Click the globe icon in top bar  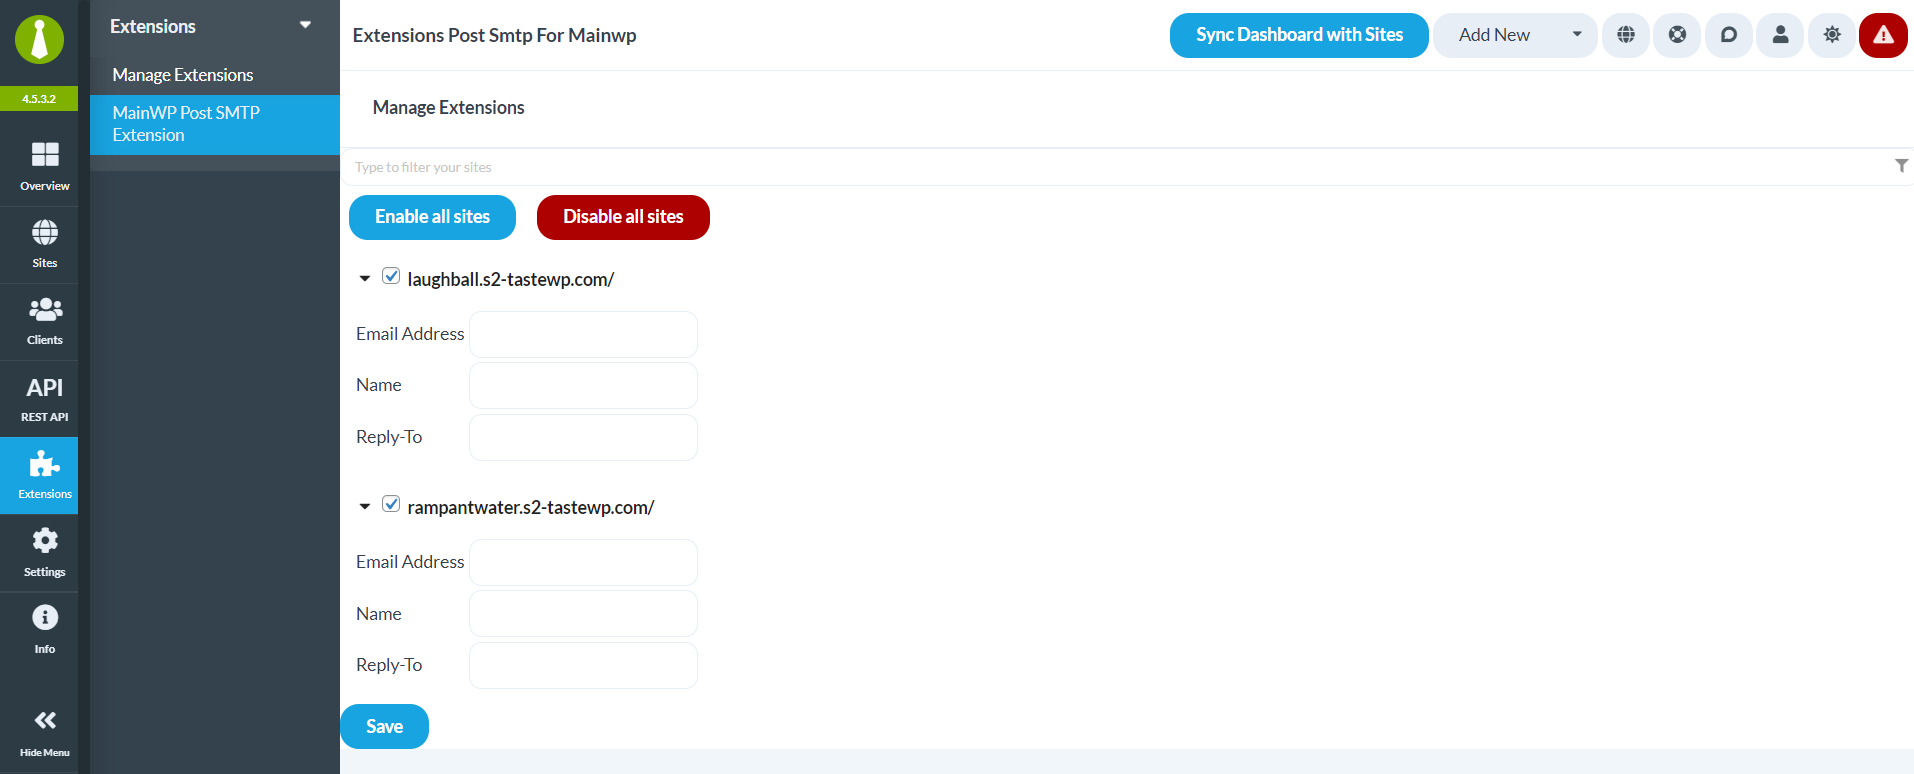click(1626, 35)
